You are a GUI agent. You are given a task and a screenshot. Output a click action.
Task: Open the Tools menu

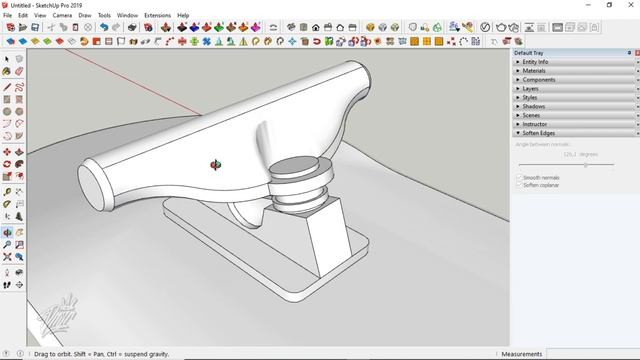click(x=104, y=16)
